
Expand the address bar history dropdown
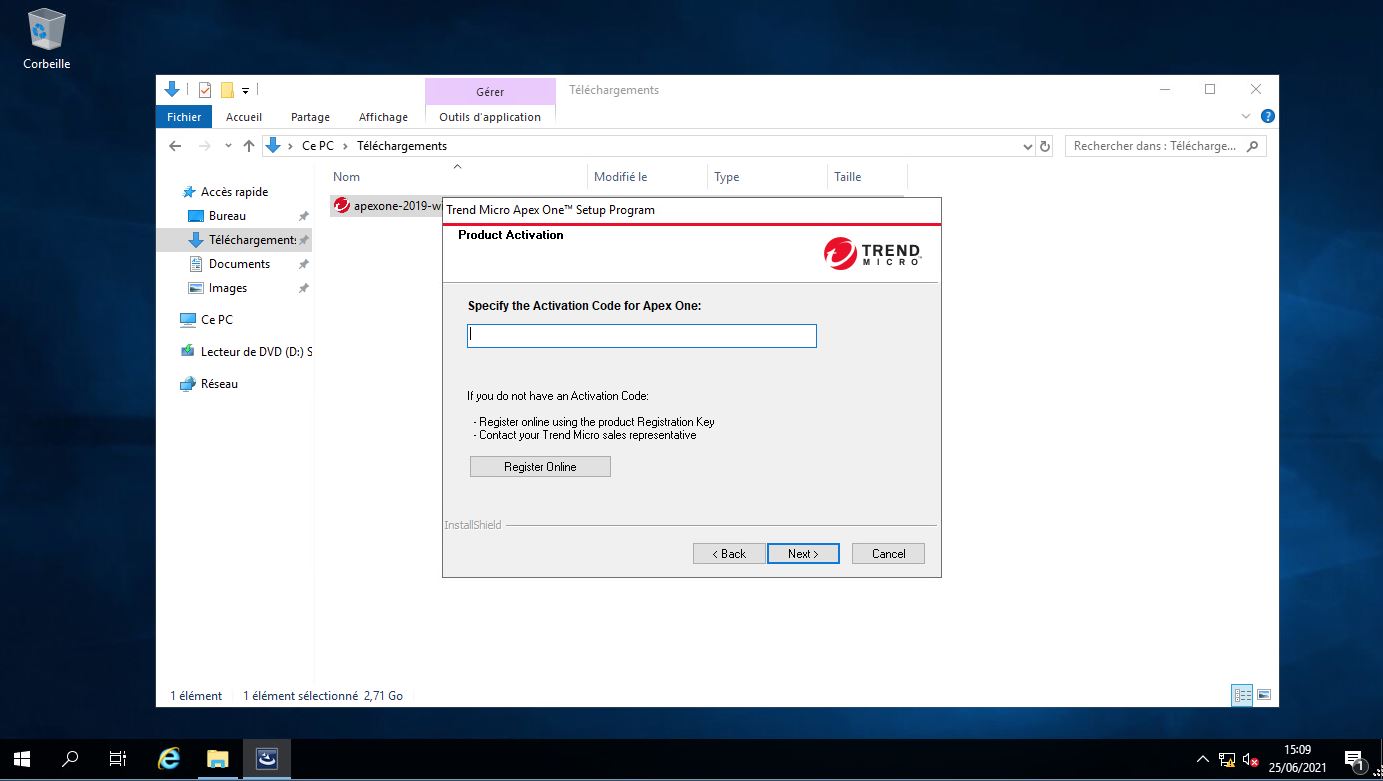pos(1028,146)
